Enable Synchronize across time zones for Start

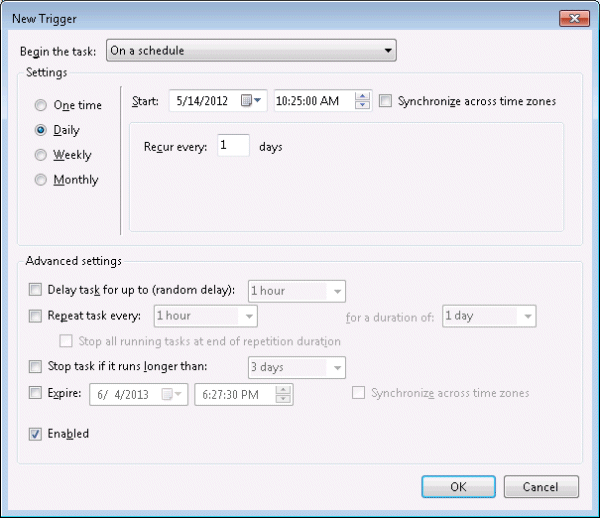pos(385,101)
